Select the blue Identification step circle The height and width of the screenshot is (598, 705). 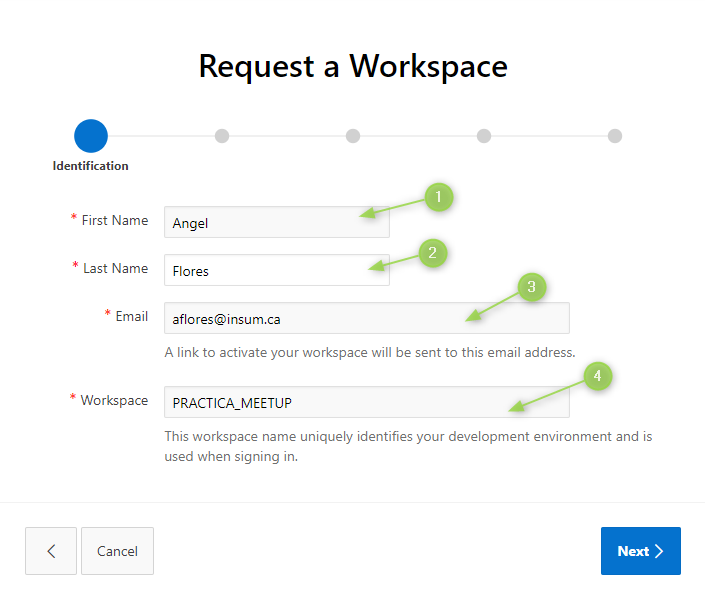[x=90, y=136]
